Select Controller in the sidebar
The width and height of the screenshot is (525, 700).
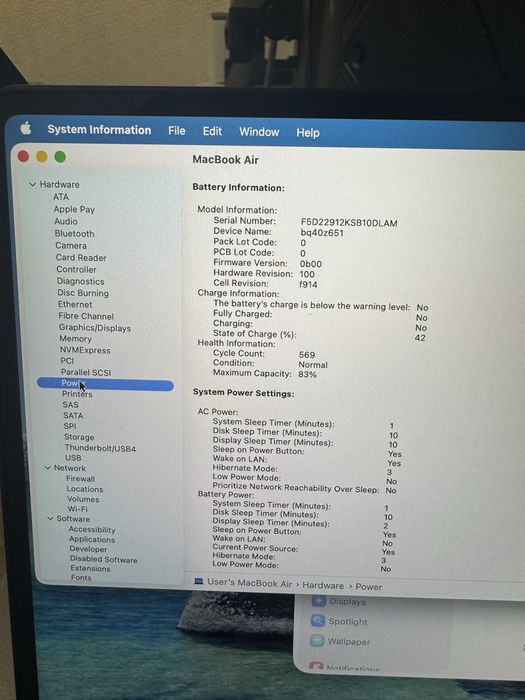[x=76, y=269]
